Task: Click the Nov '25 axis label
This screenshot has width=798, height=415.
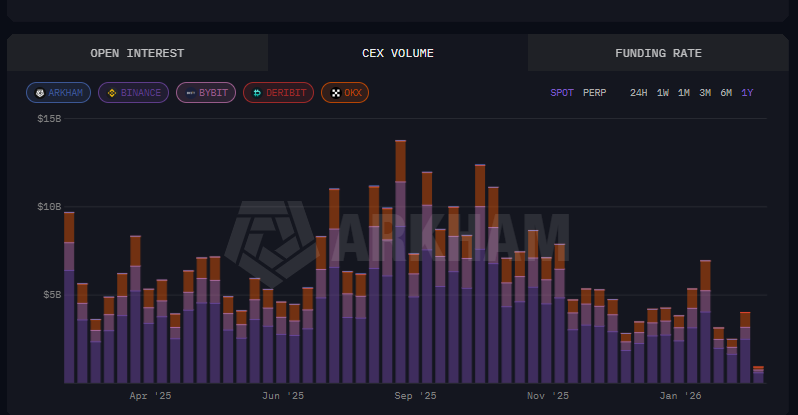Action: tap(548, 396)
